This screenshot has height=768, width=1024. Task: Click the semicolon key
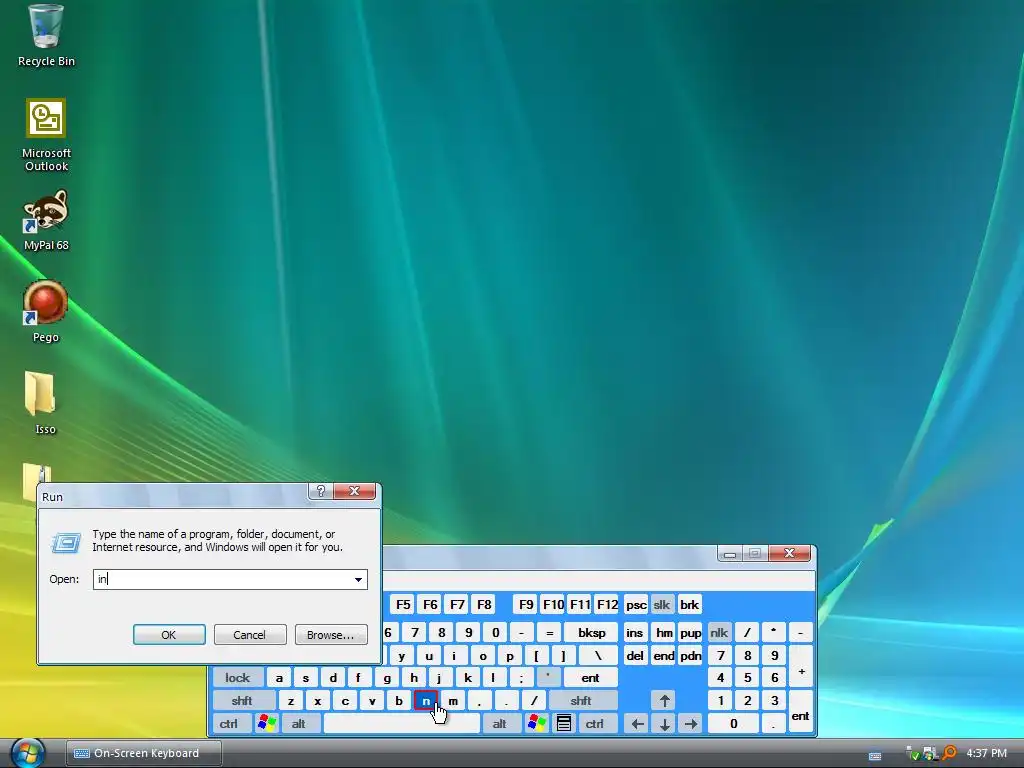521,678
